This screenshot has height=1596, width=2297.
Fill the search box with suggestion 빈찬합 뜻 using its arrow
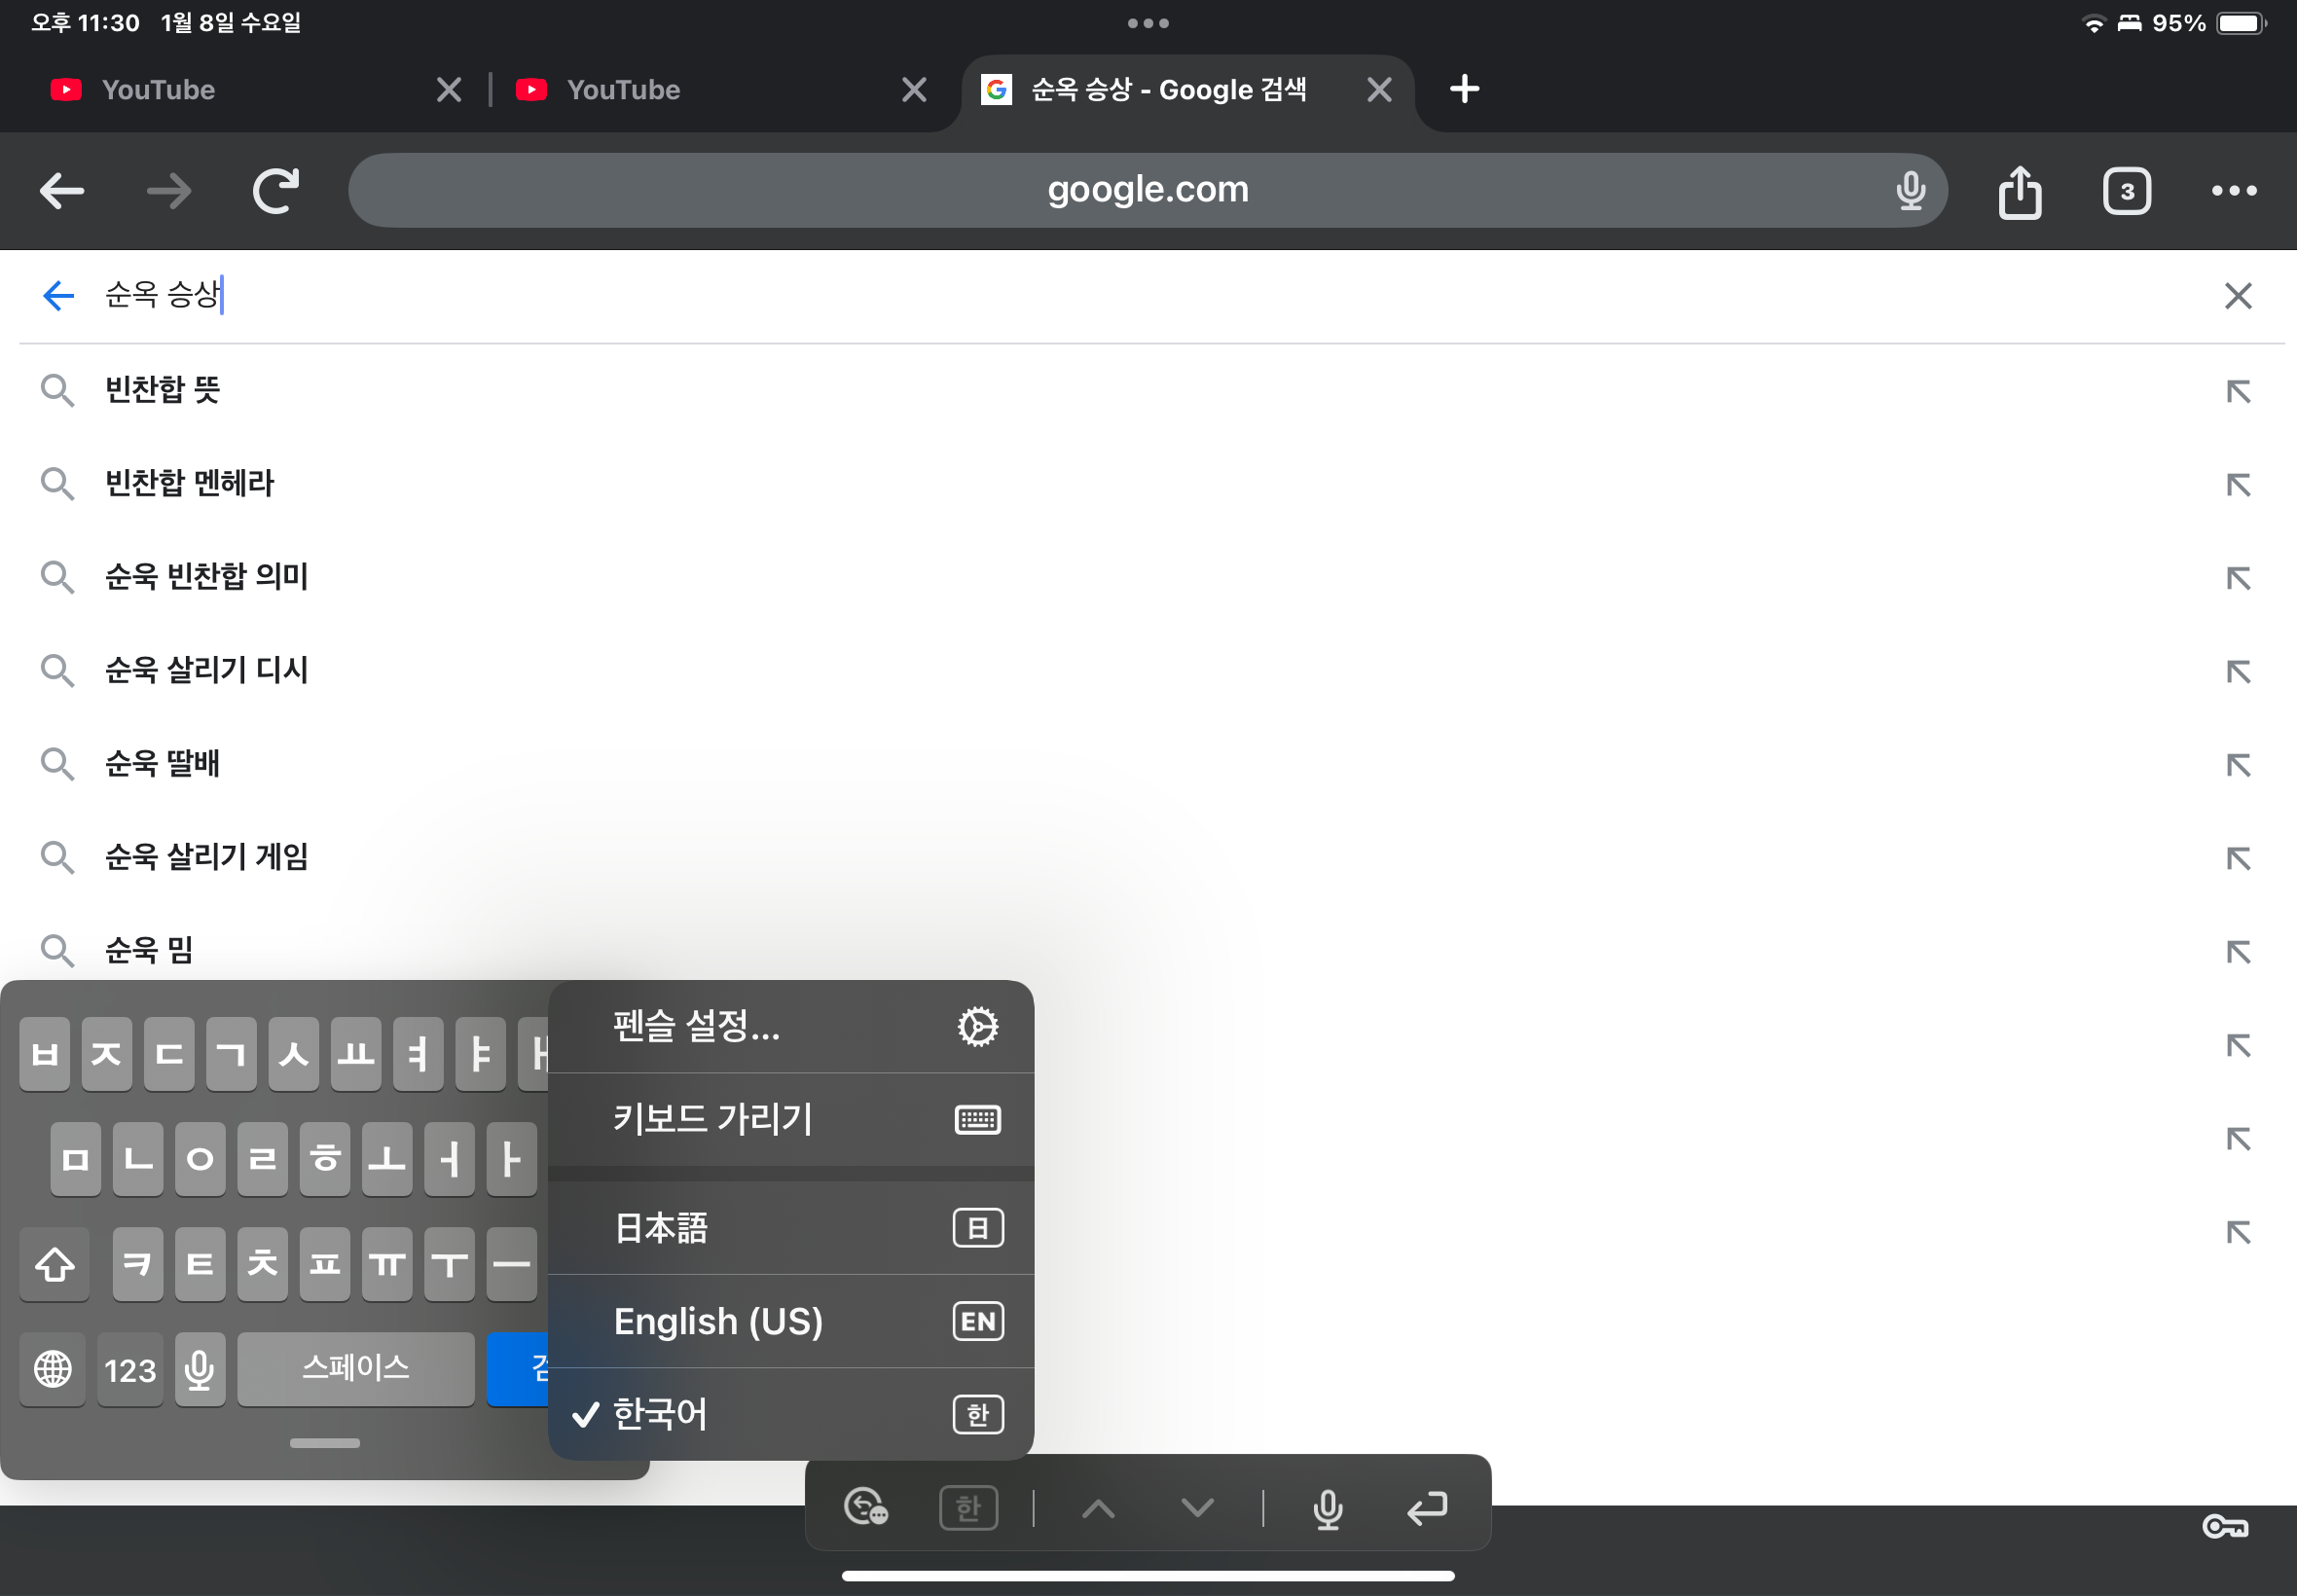pyautogui.click(x=2238, y=391)
